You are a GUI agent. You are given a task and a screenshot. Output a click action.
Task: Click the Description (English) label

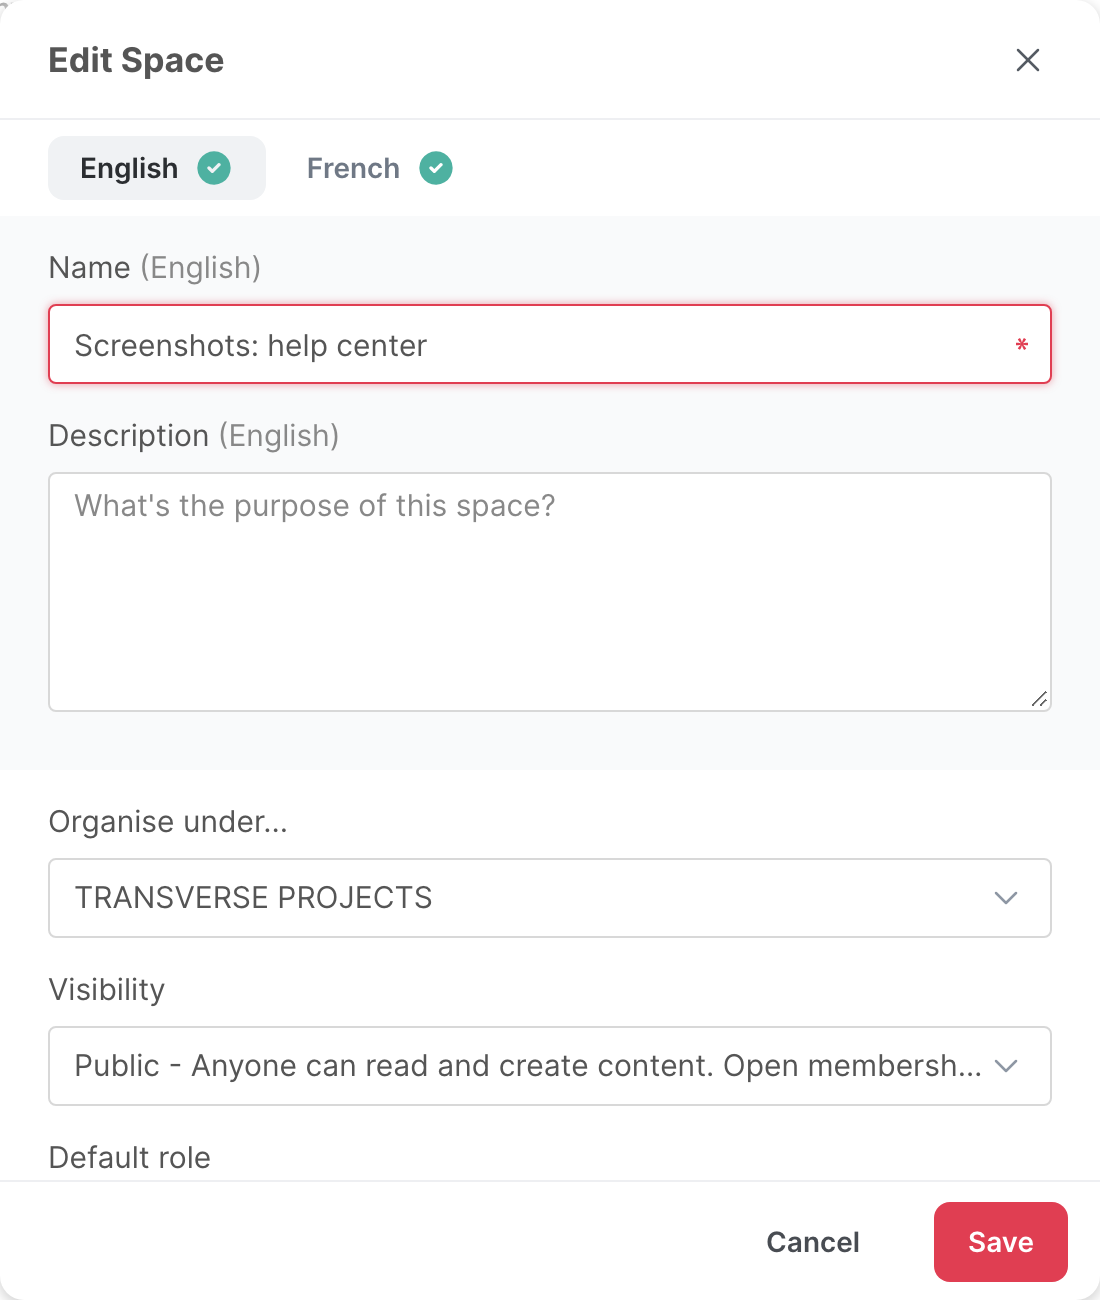tap(194, 436)
